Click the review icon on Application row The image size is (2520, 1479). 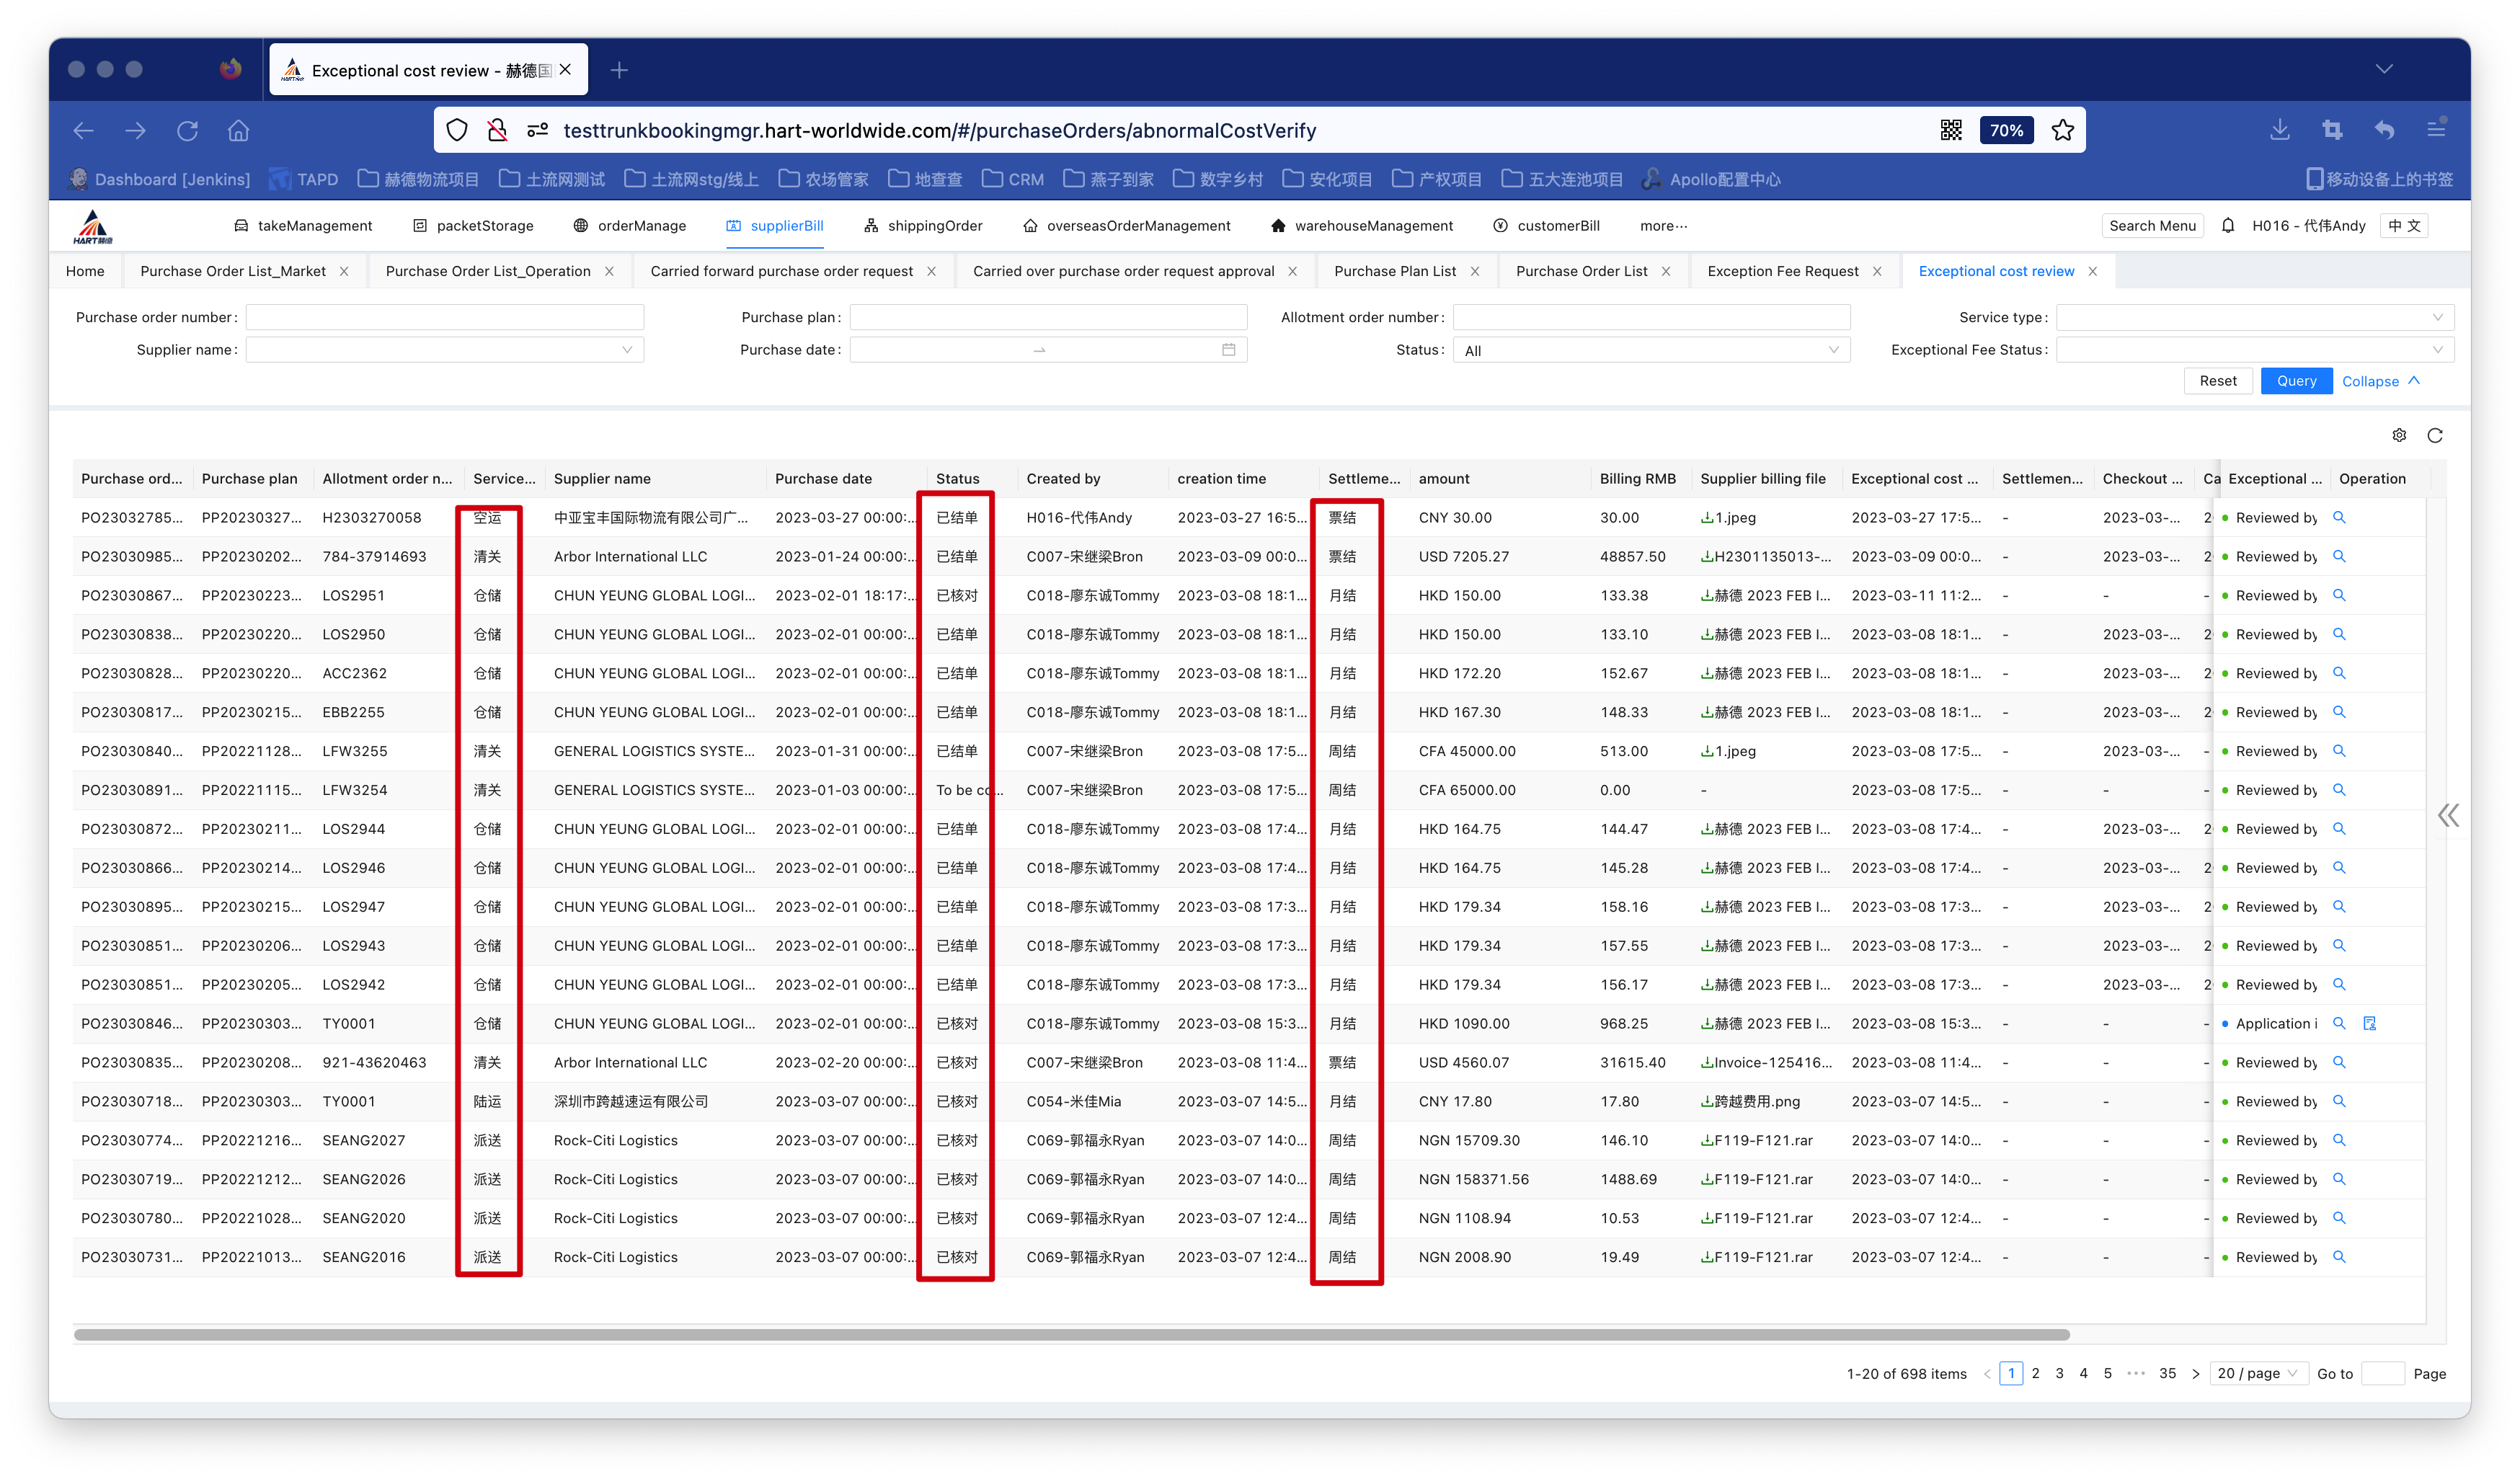[2369, 1023]
